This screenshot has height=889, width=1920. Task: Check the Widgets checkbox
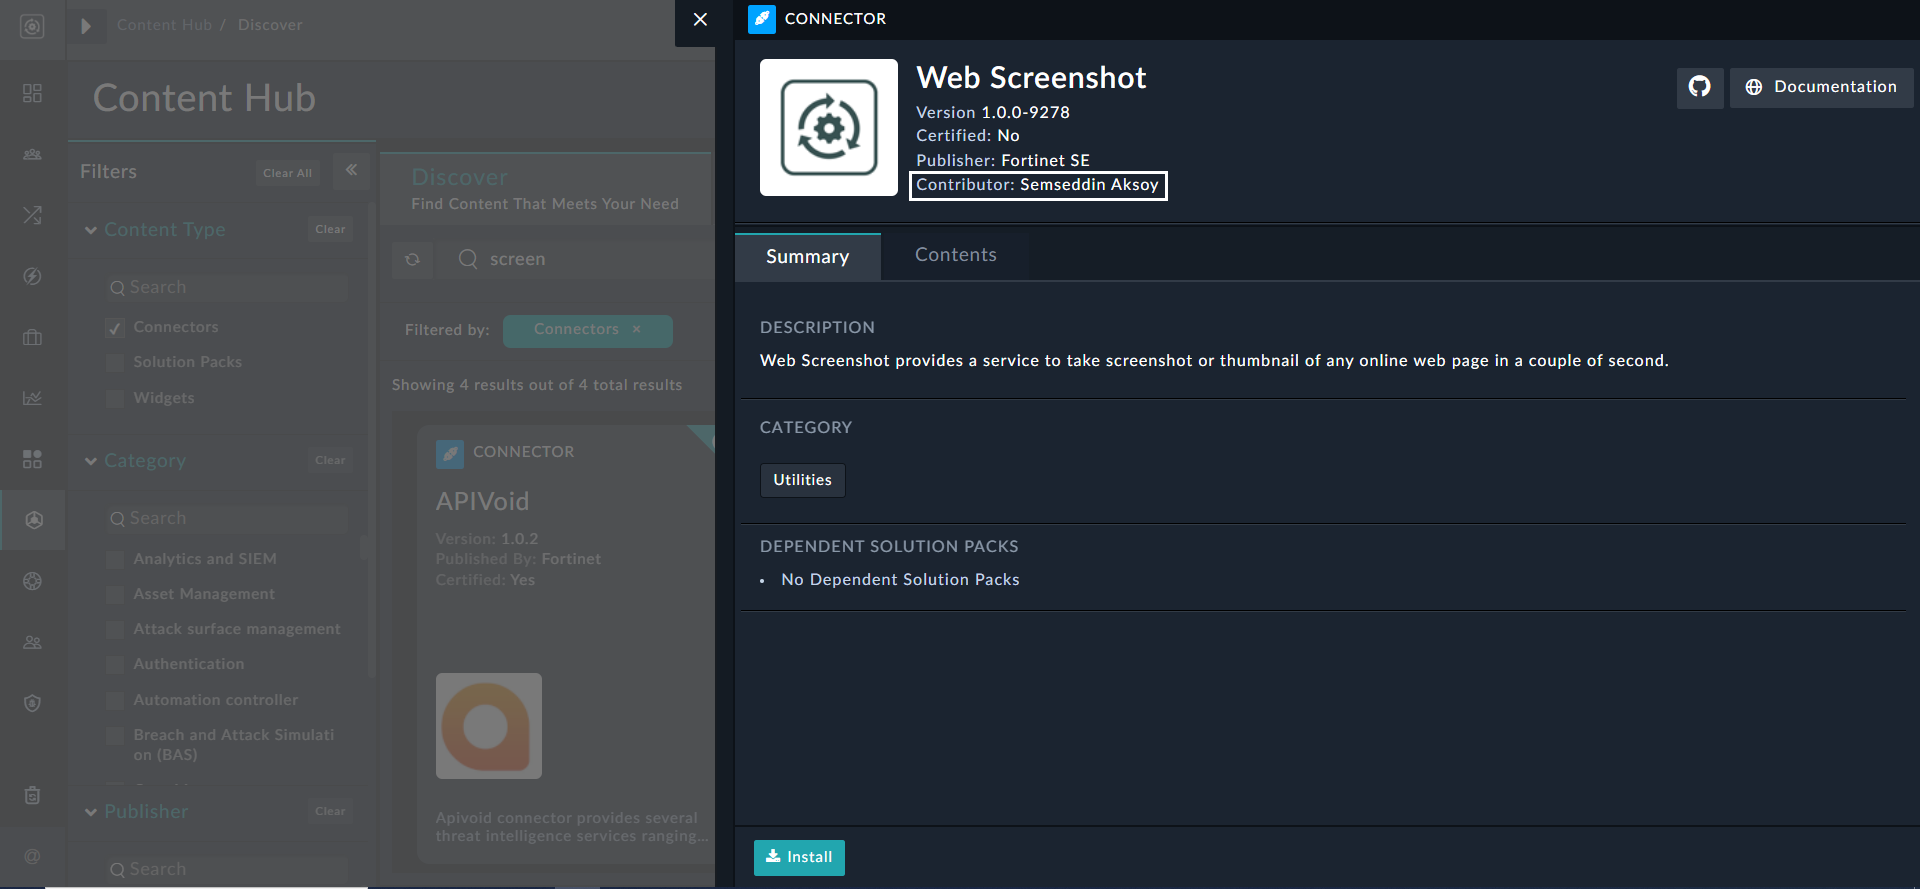pos(115,398)
